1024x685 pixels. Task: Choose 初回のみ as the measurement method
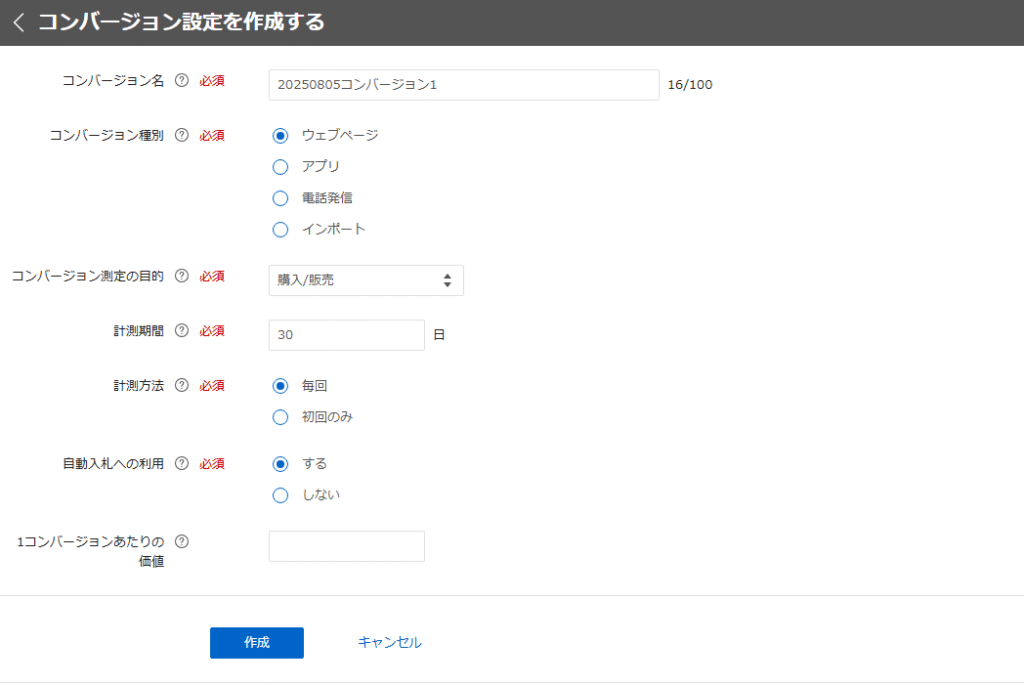pyautogui.click(x=280, y=417)
